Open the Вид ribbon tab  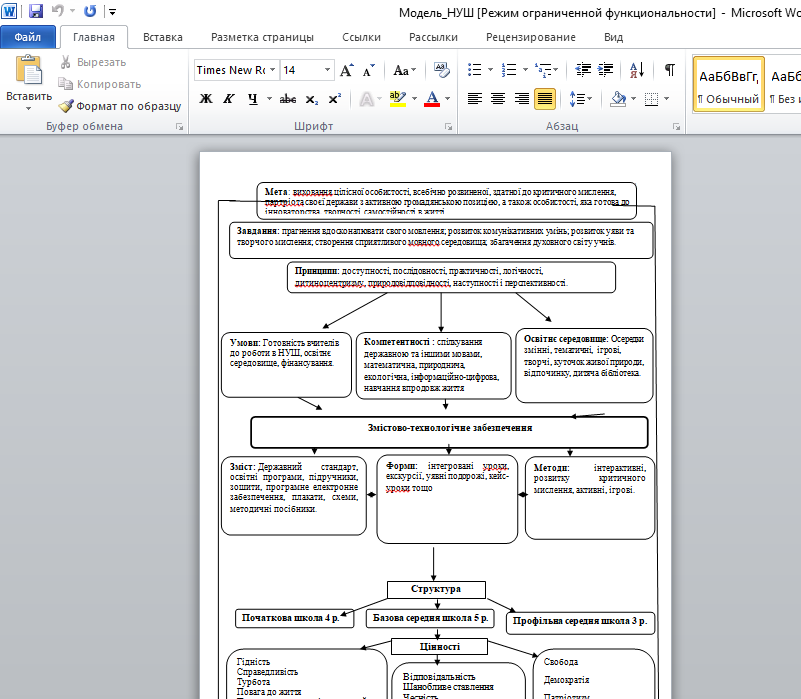click(613, 37)
